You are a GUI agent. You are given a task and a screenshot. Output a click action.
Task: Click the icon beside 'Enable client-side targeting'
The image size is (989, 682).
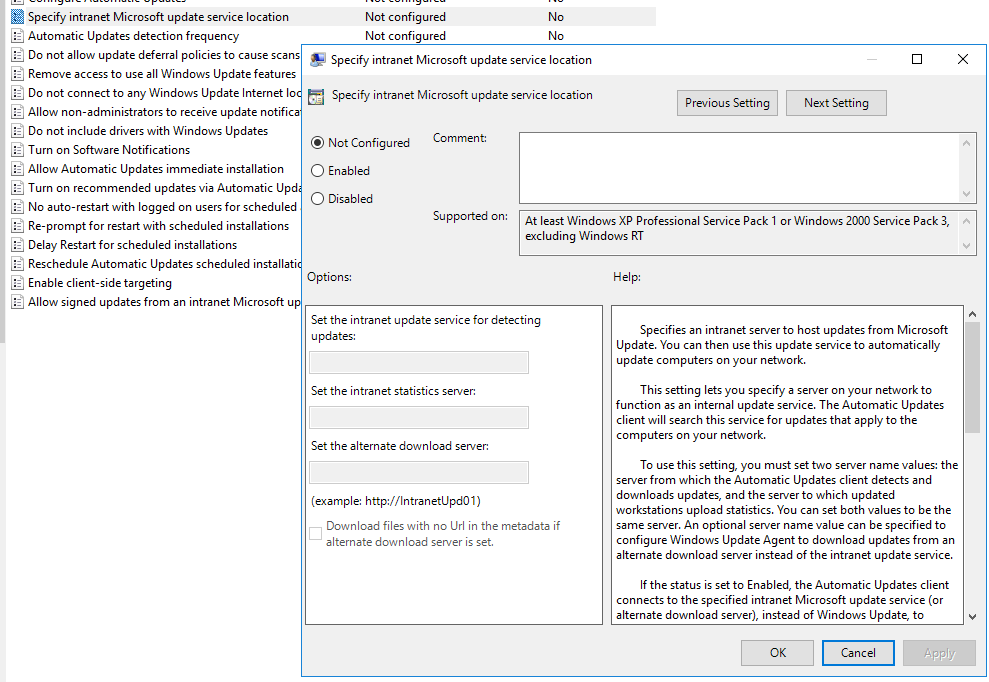18,283
